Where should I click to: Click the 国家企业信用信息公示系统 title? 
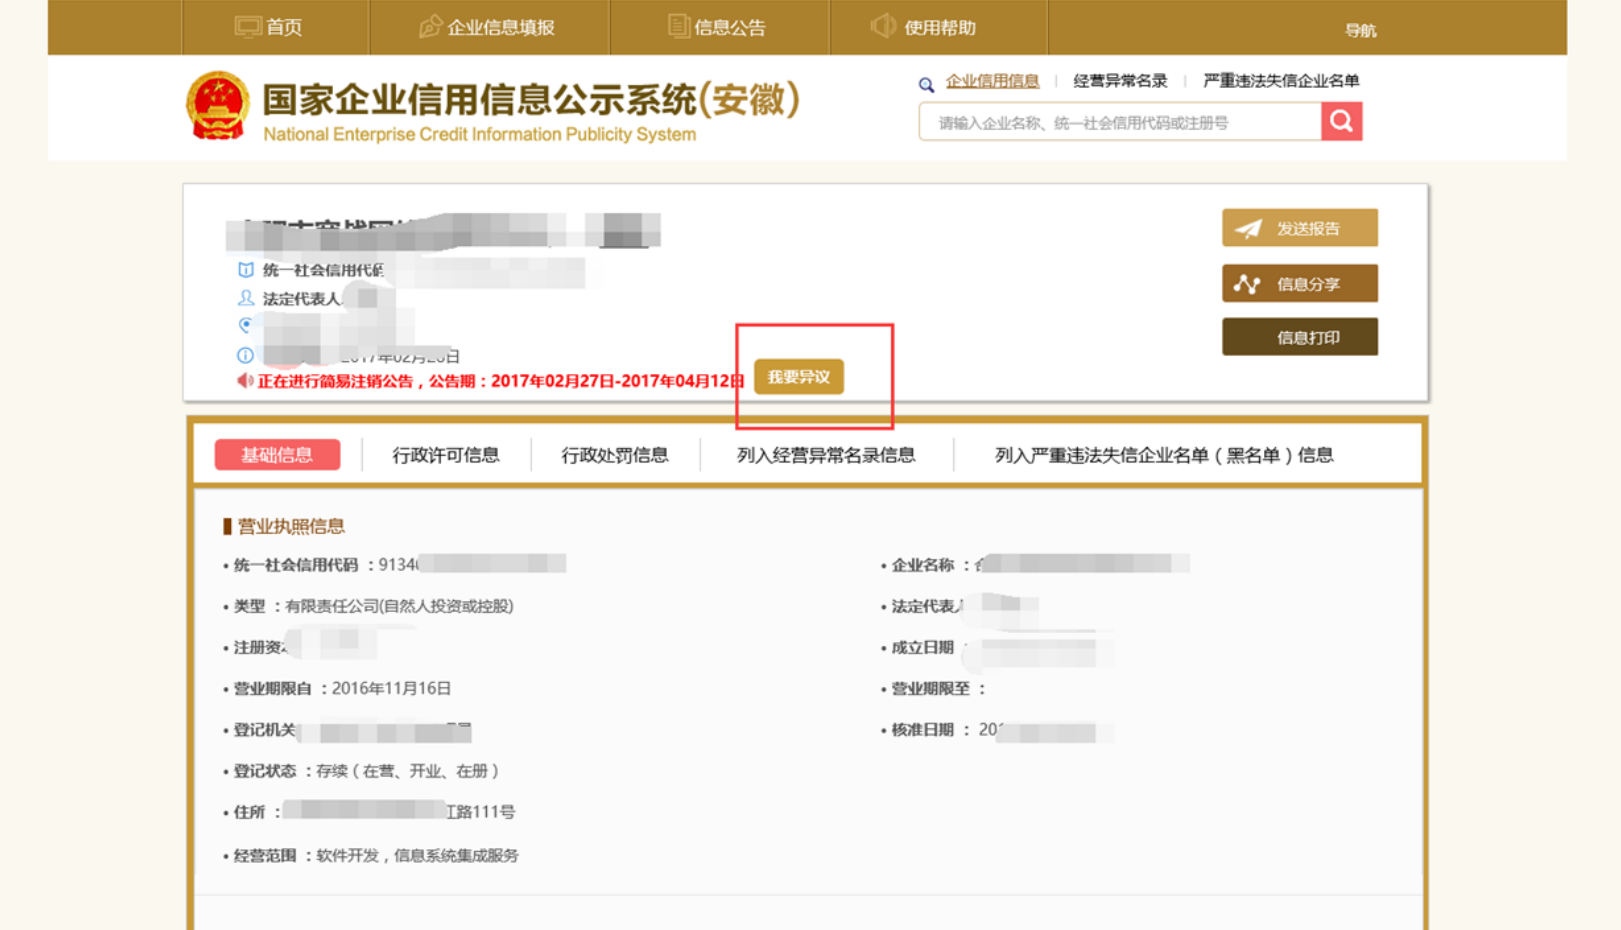tap(531, 100)
